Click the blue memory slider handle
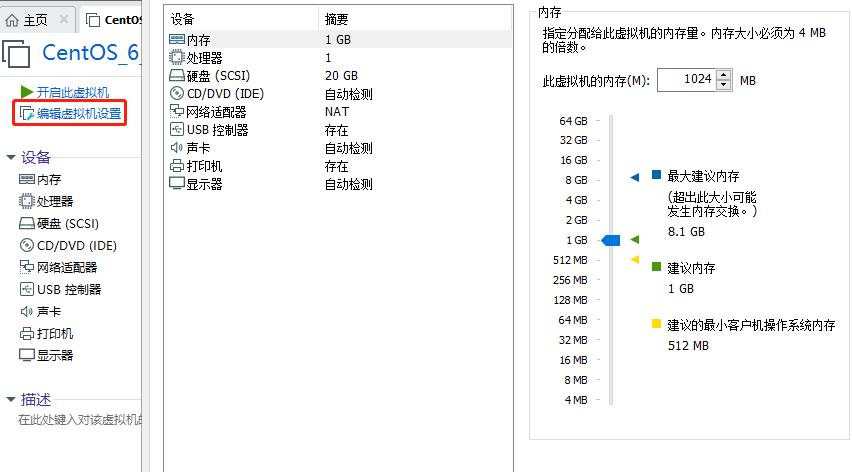Screen dimensions: 852x472 point(611,240)
